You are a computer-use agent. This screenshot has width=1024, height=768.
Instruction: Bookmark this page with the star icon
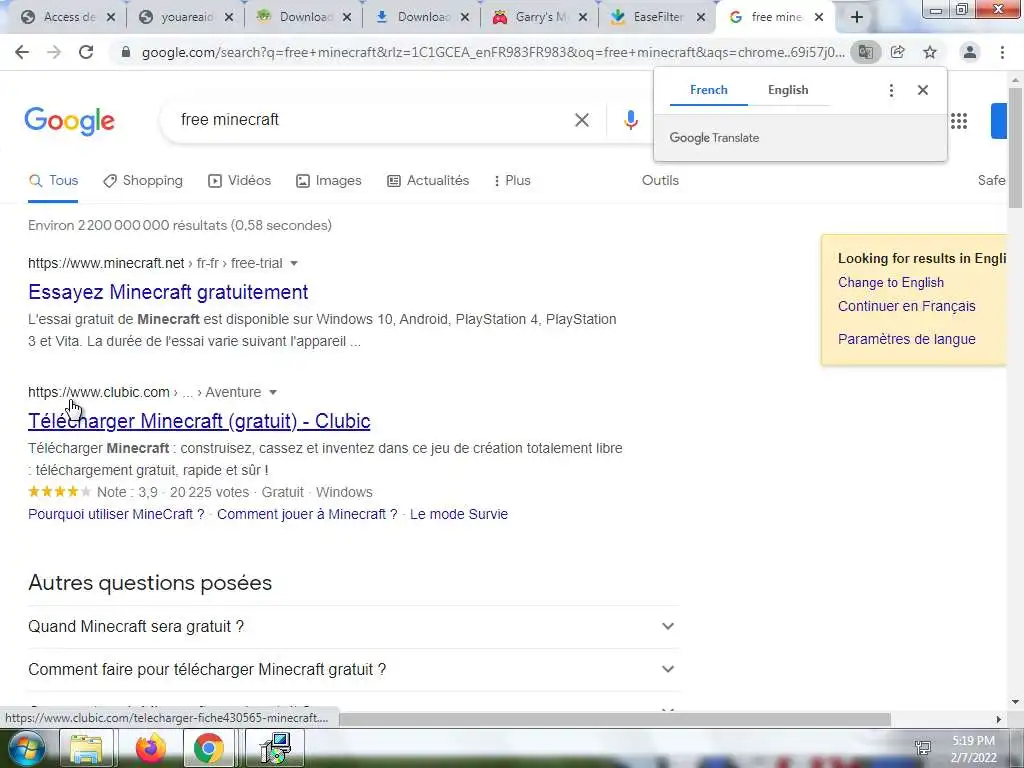click(x=930, y=52)
